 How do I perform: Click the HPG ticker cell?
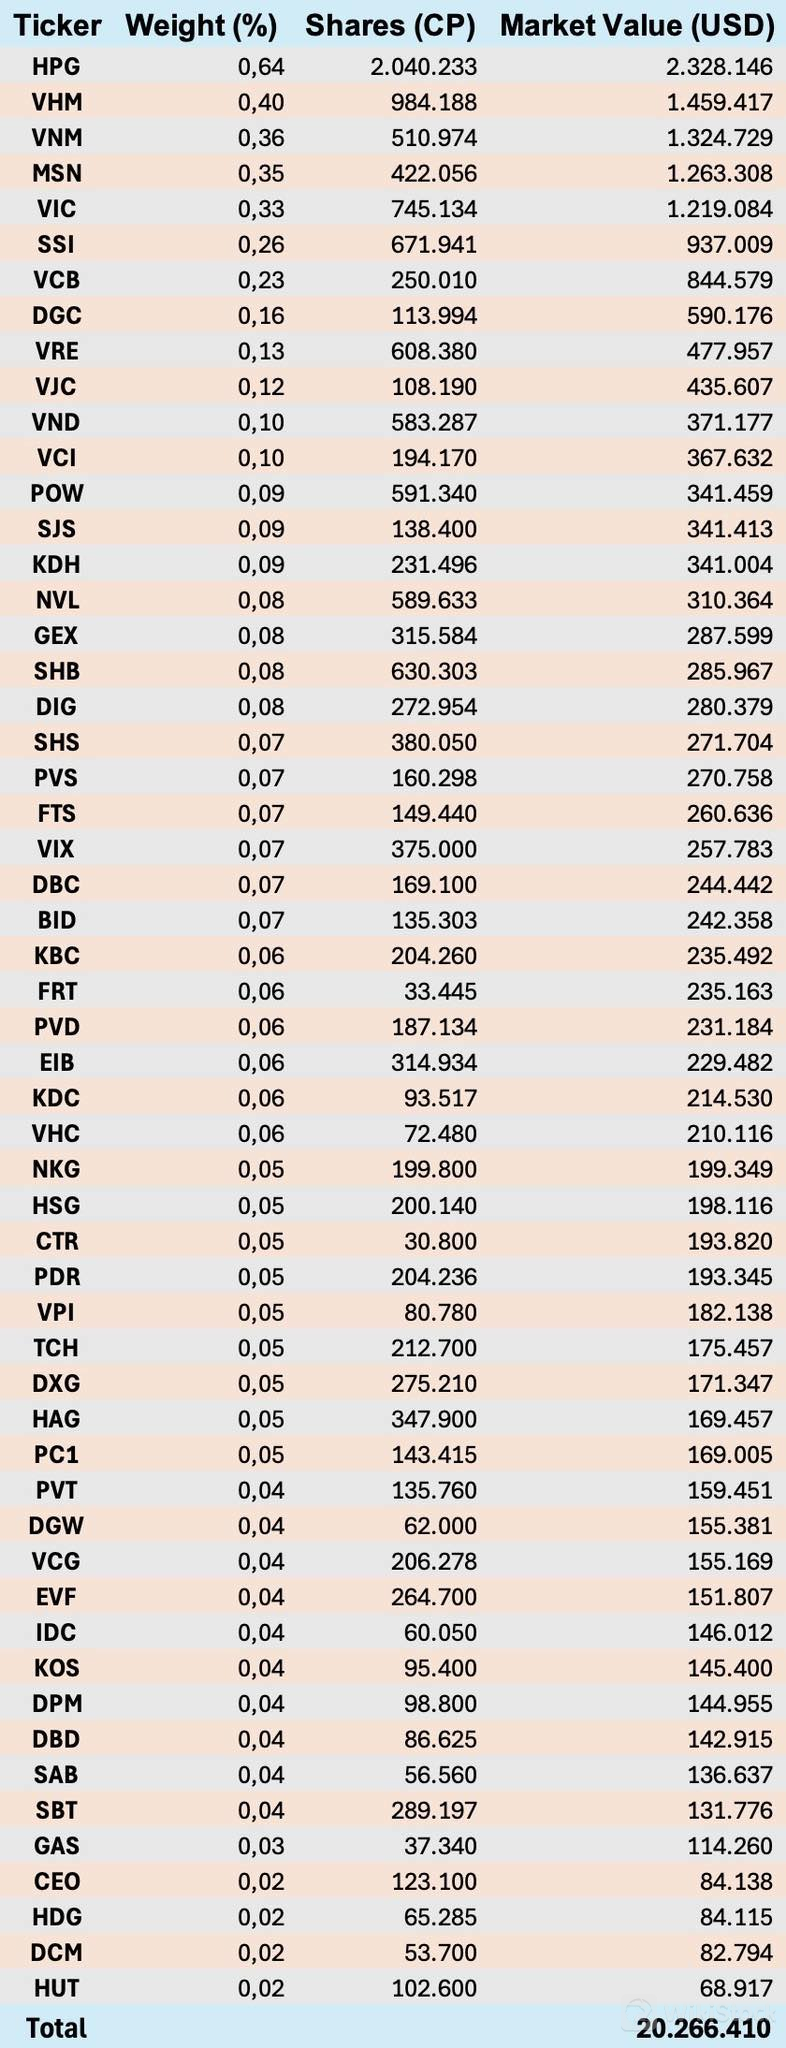(x=56, y=67)
